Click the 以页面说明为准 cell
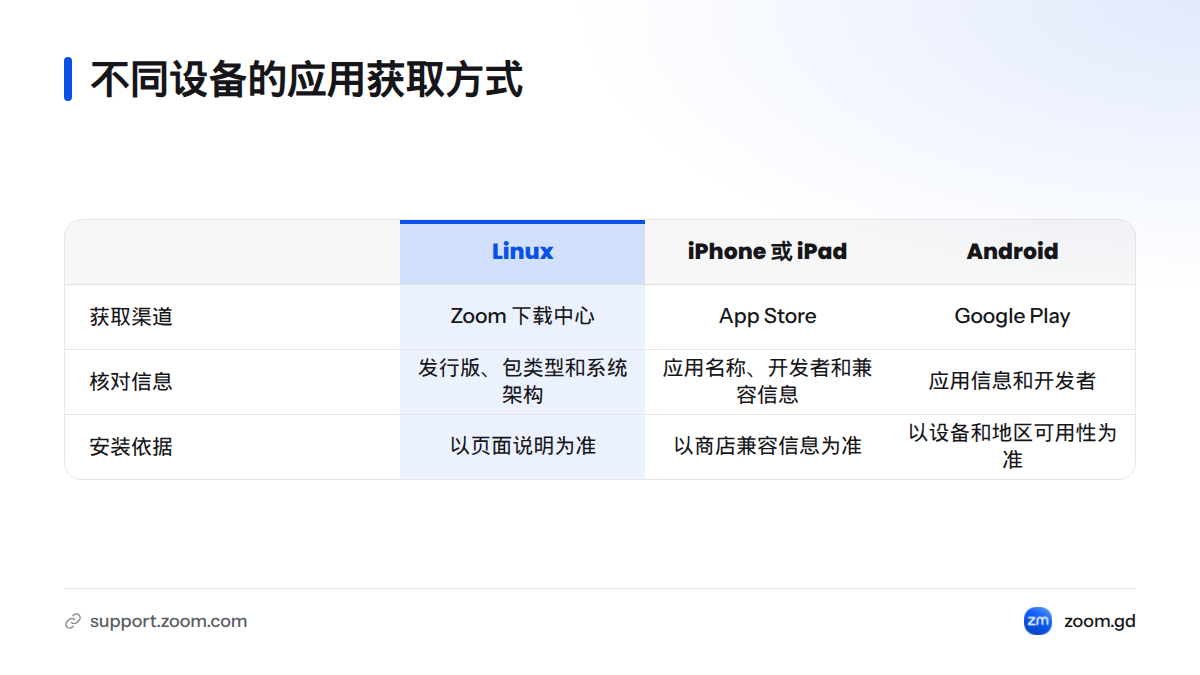The width and height of the screenshot is (1200, 675). tap(522, 447)
